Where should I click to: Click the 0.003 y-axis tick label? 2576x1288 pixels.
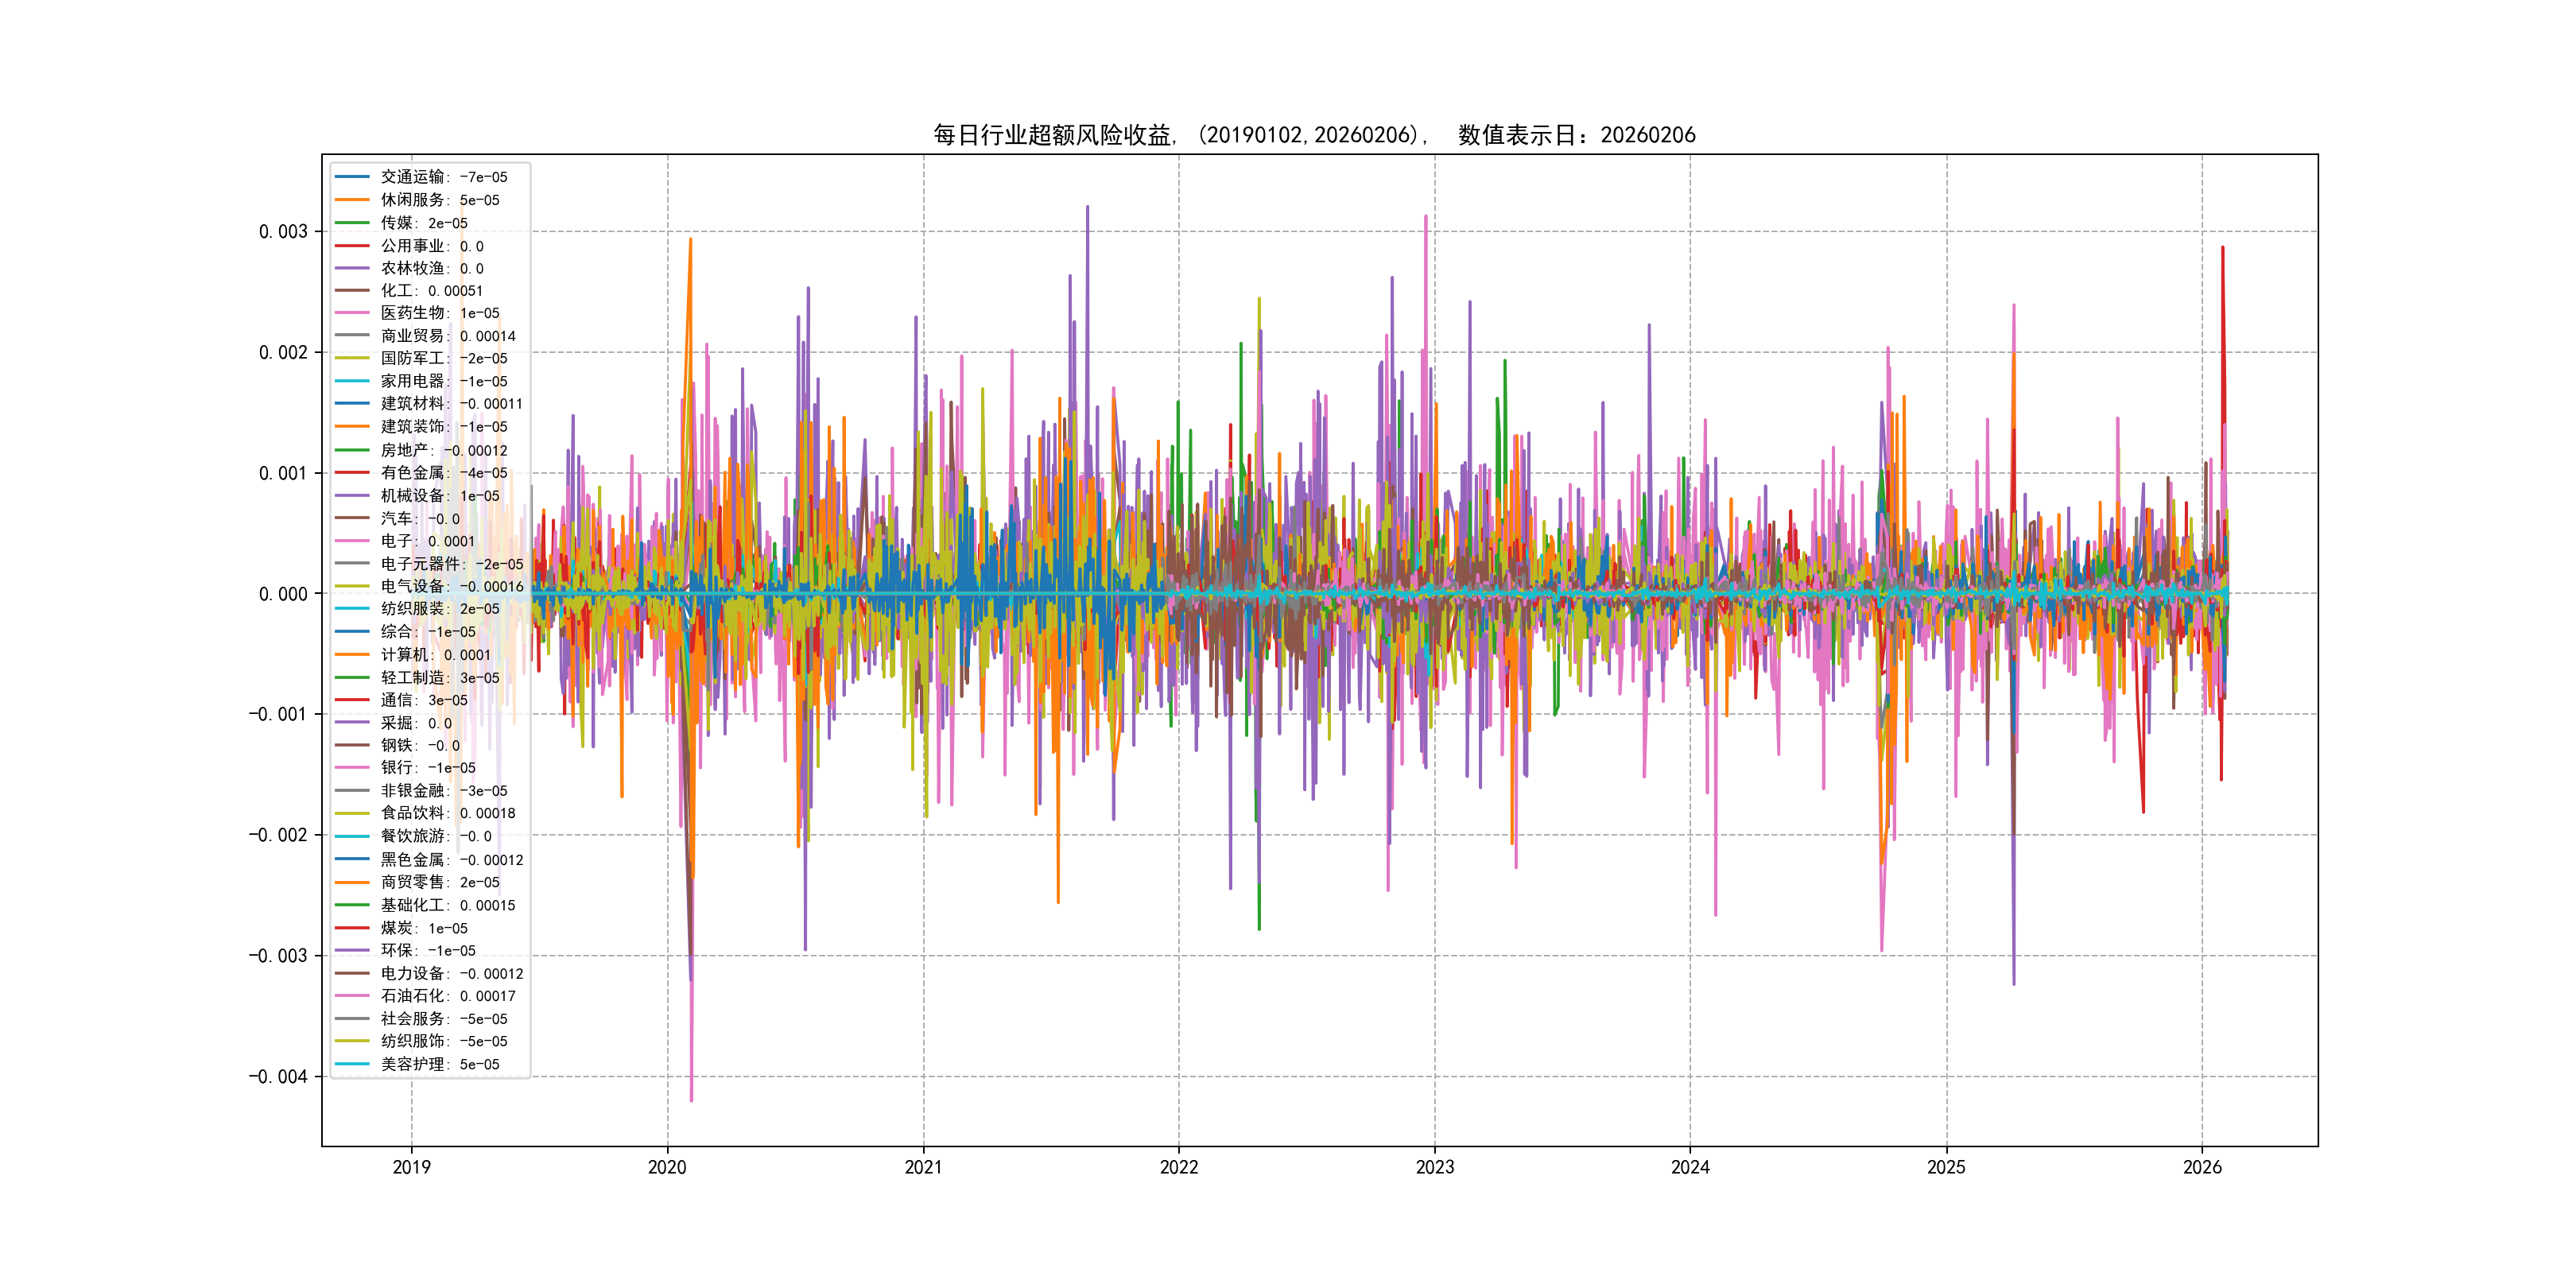pyautogui.click(x=283, y=232)
